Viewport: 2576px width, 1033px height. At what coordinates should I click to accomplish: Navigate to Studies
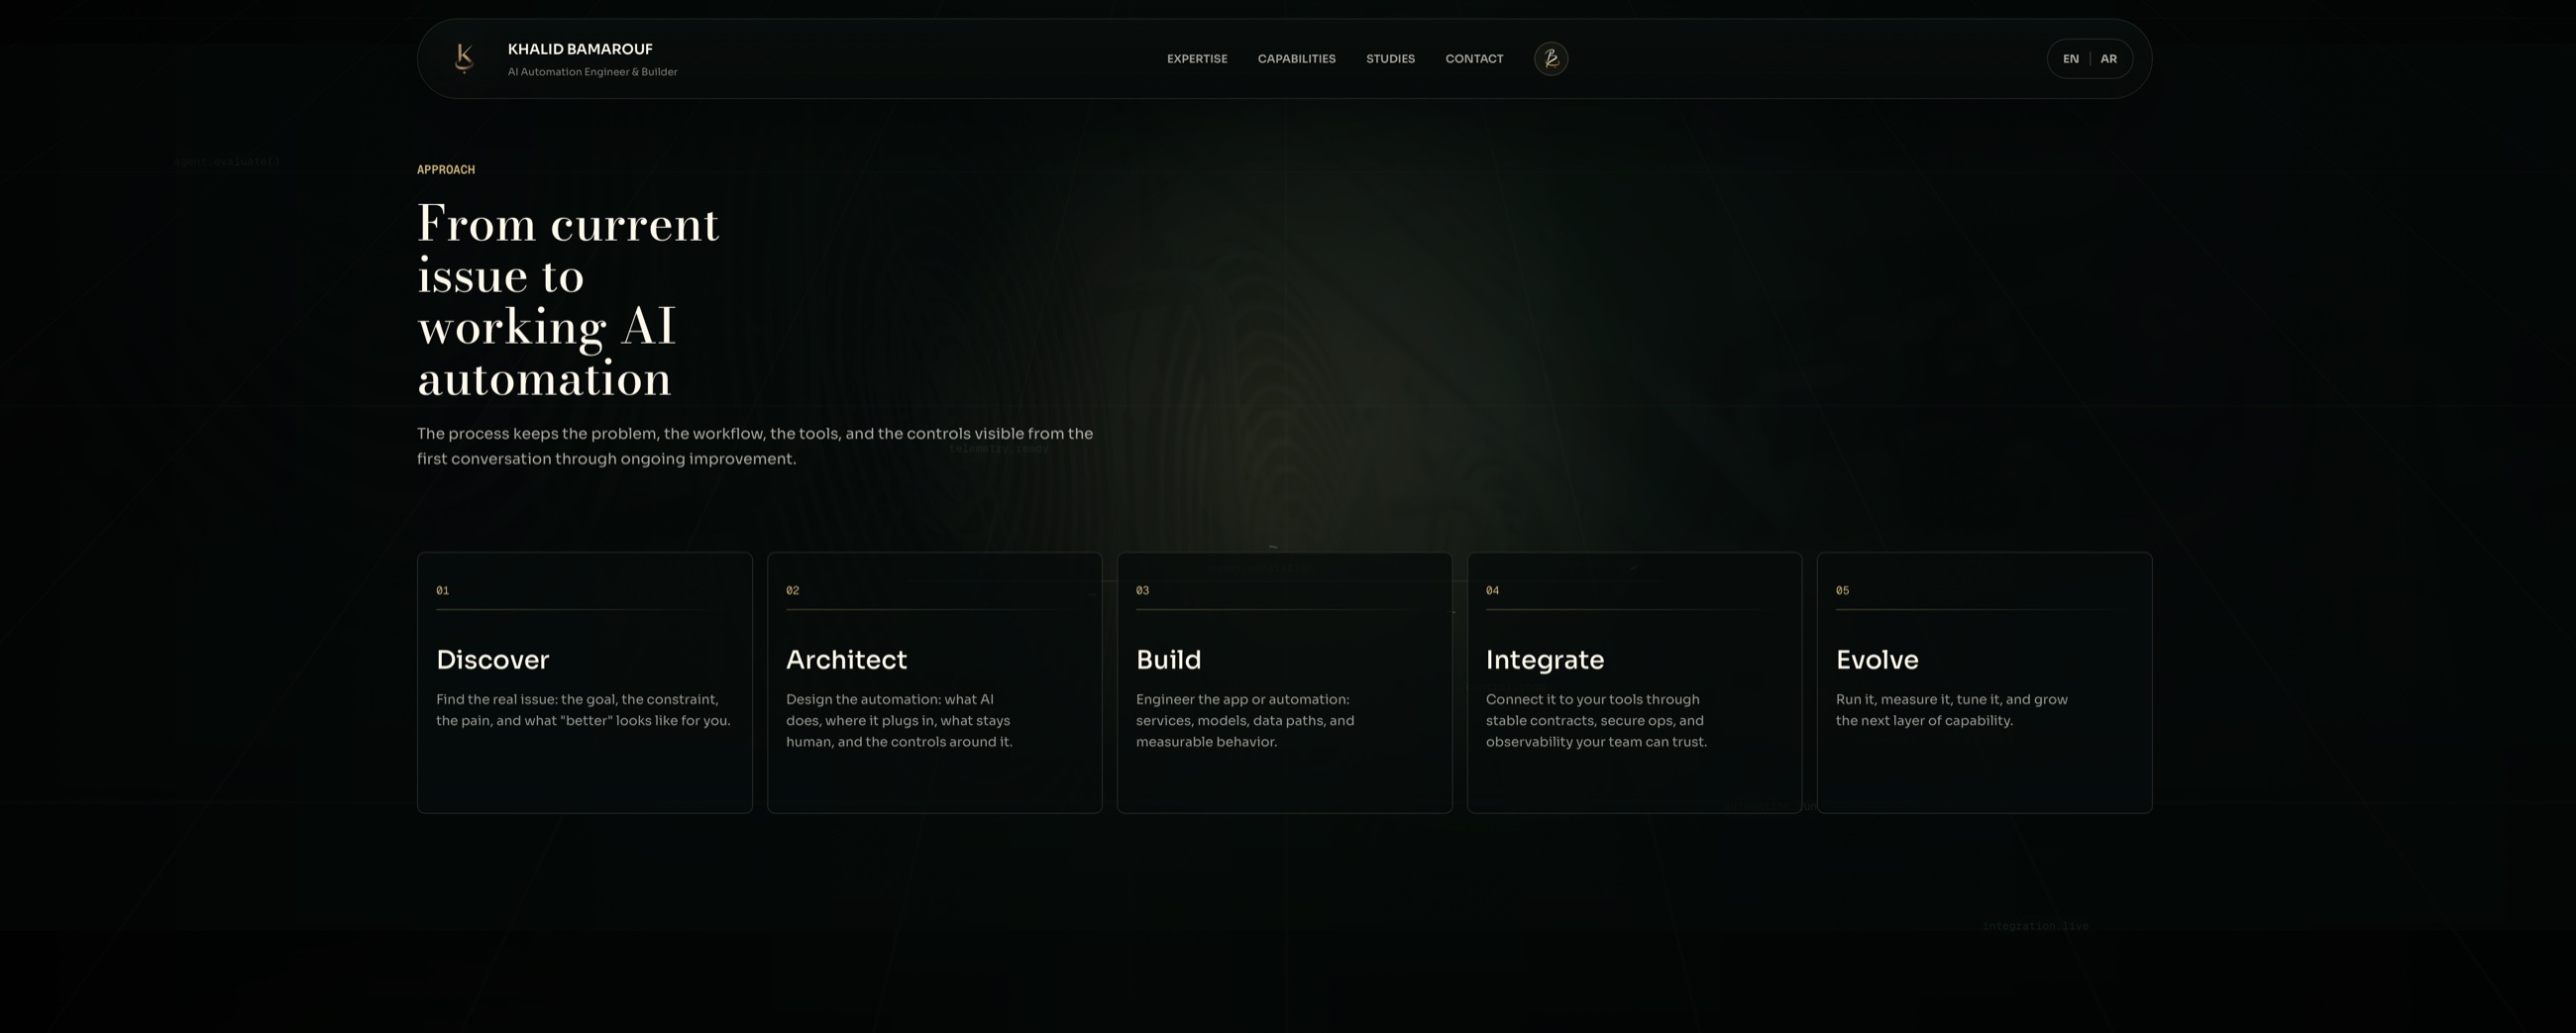pos(1390,59)
